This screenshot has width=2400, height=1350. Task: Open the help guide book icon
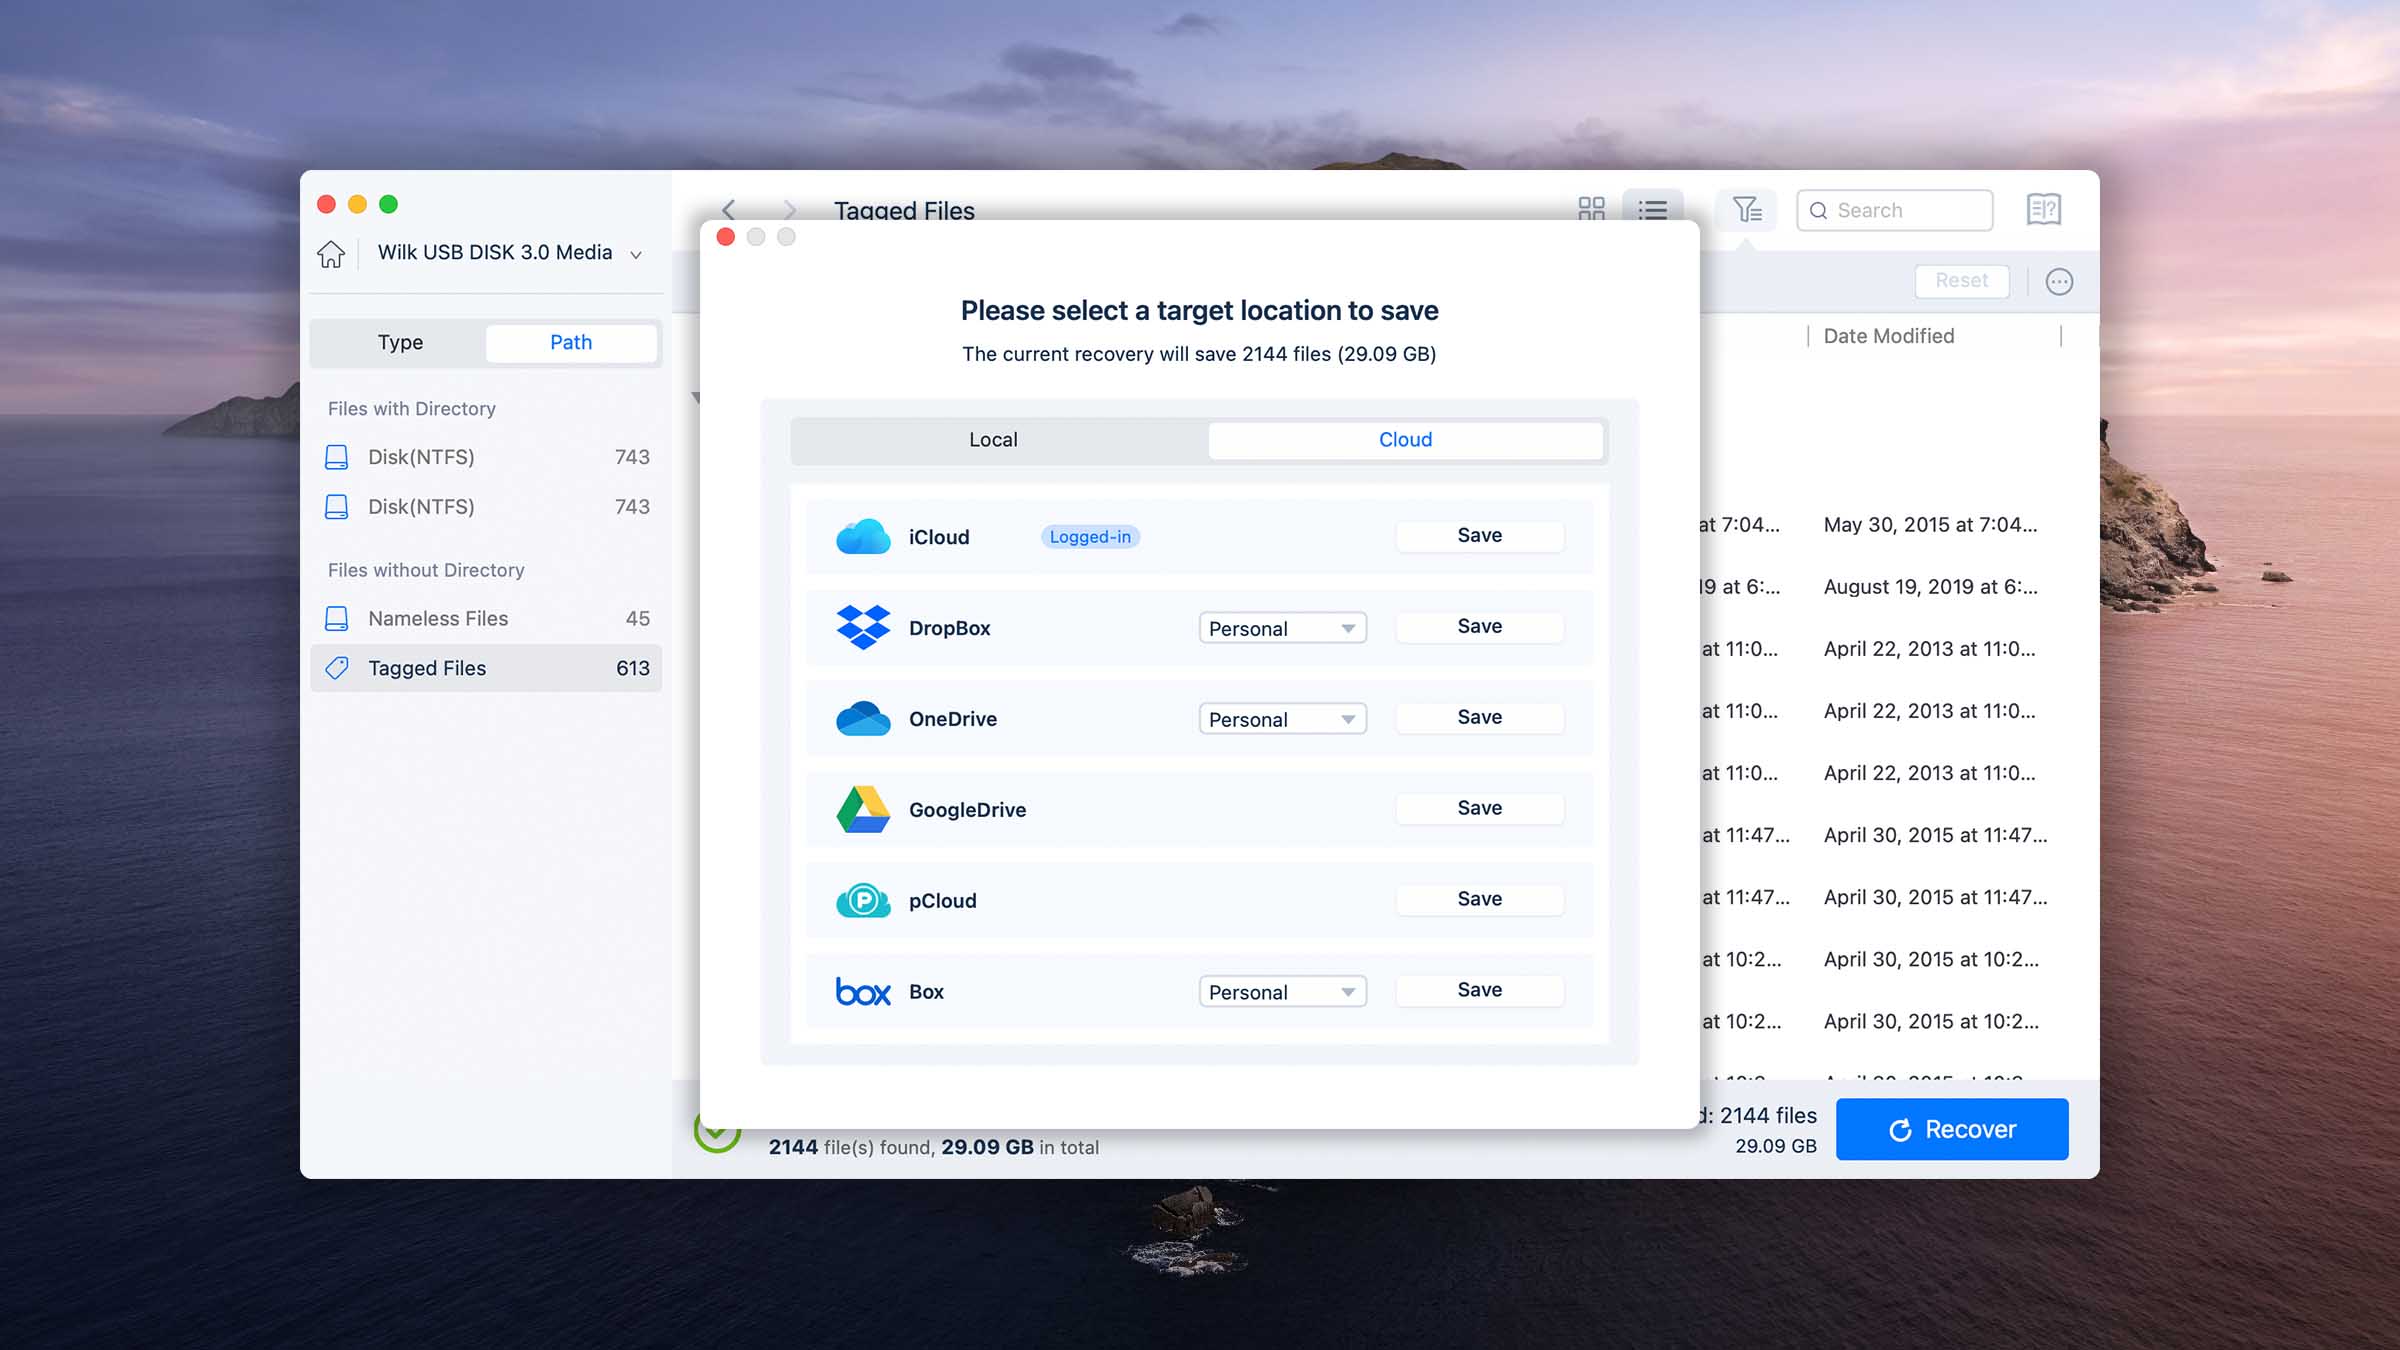click(2043, 209)
